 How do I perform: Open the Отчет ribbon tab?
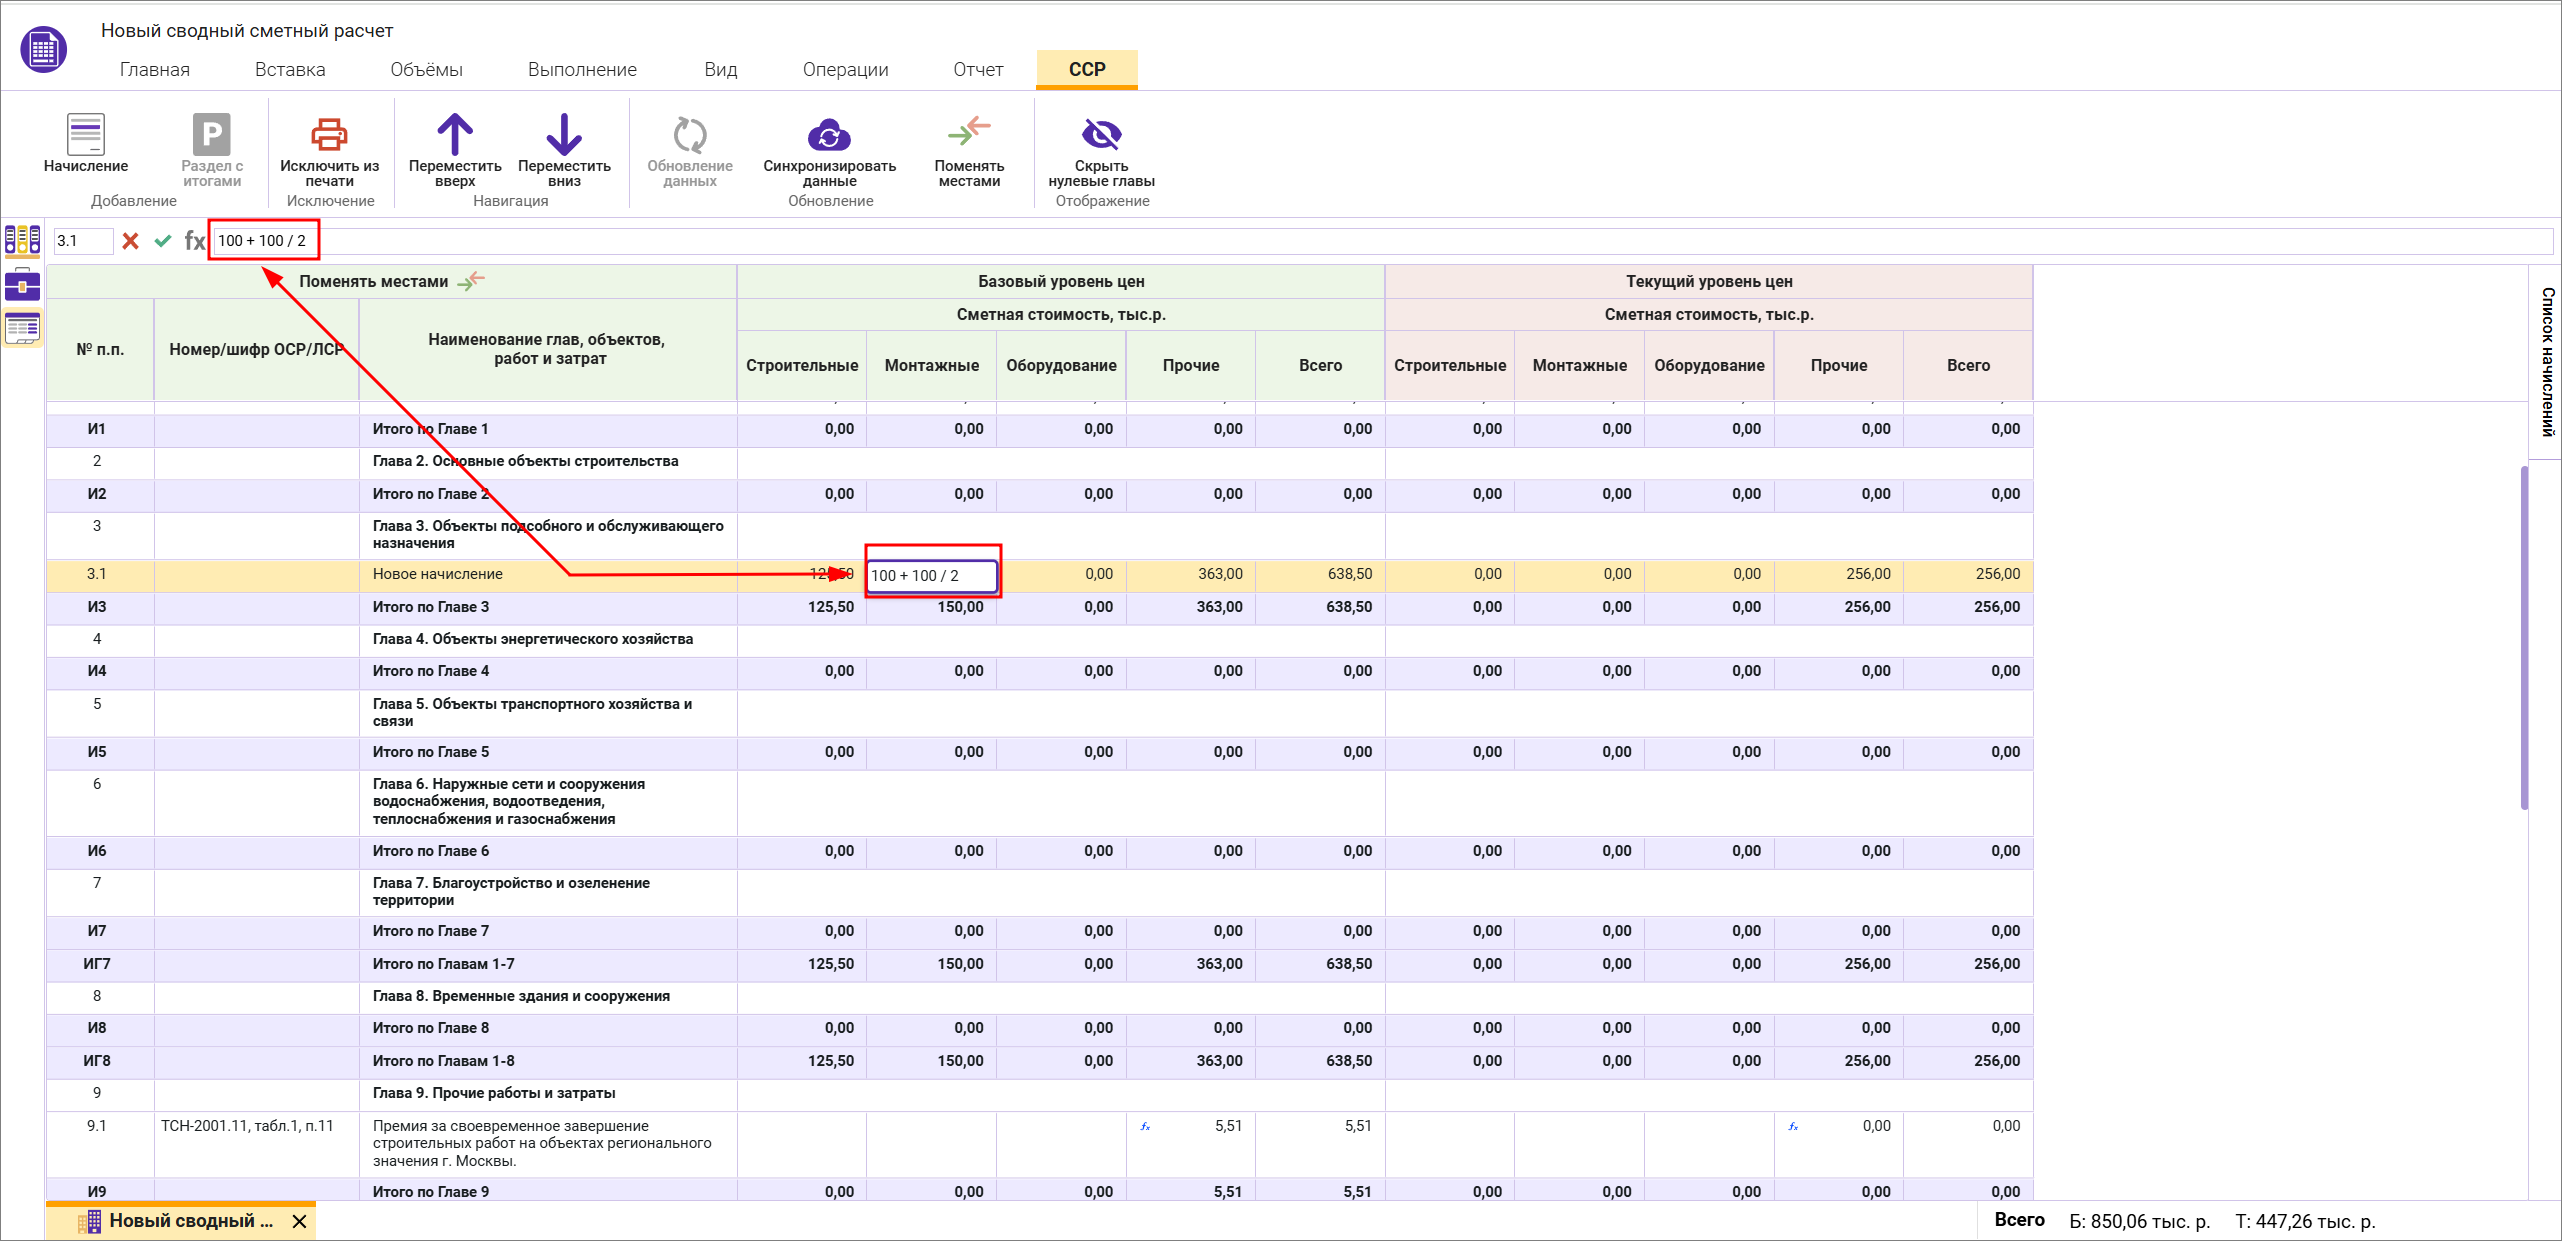(977, 70)
